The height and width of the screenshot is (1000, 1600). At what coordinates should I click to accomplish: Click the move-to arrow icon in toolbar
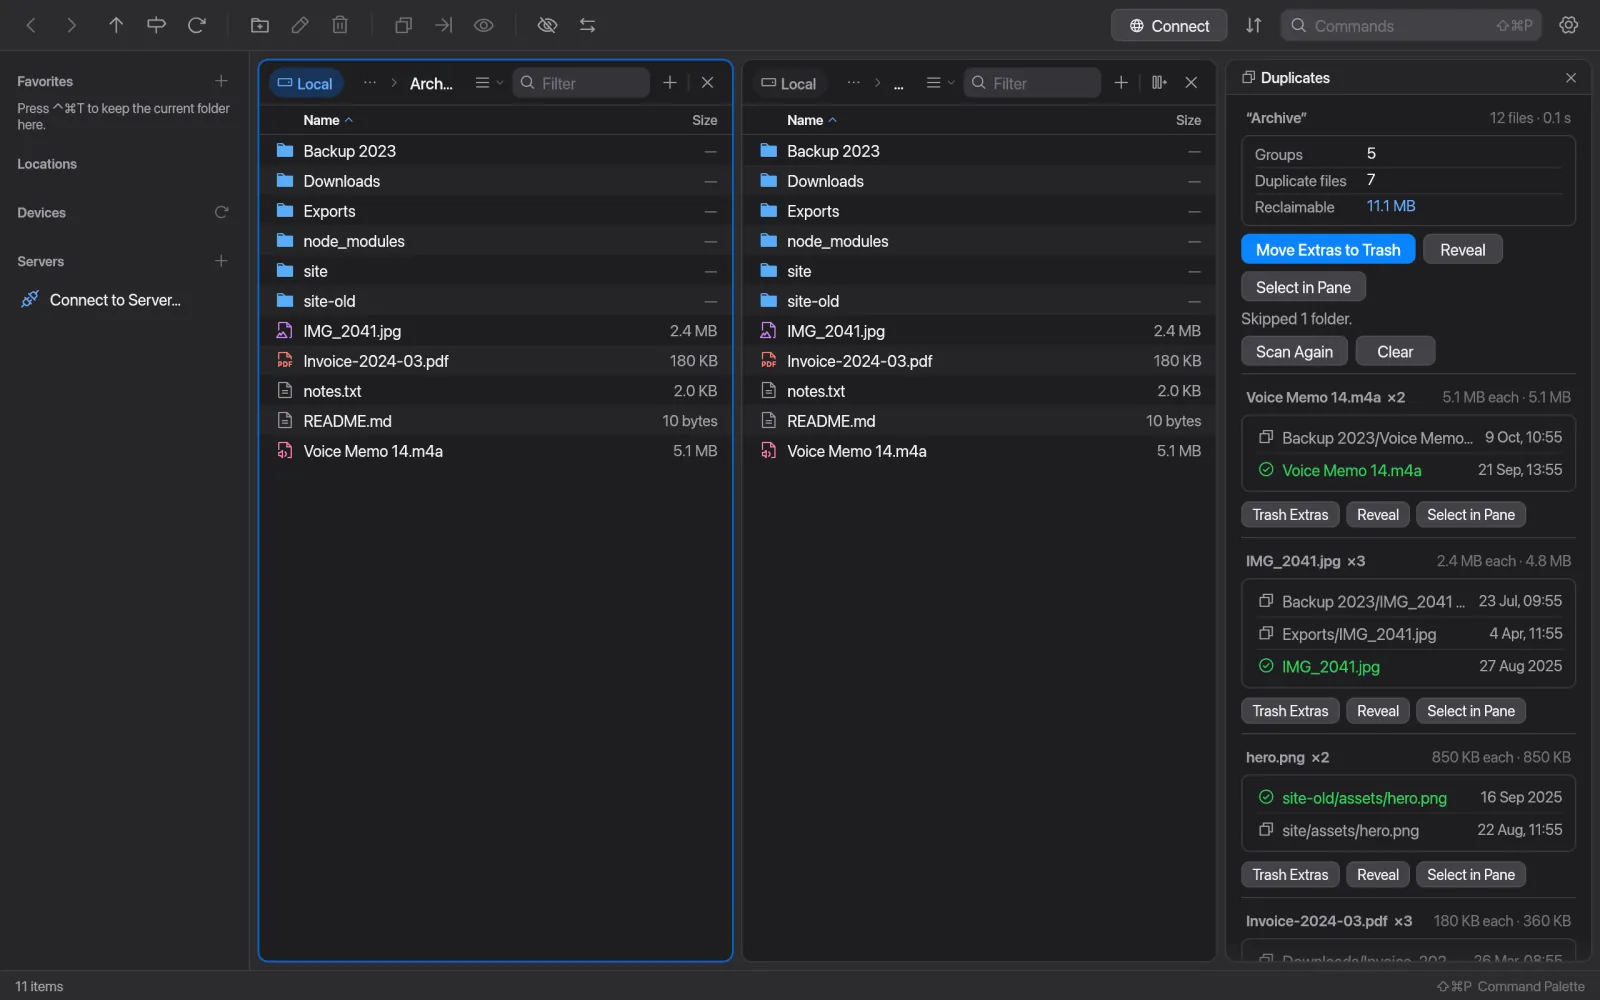(x=444, y=25)
